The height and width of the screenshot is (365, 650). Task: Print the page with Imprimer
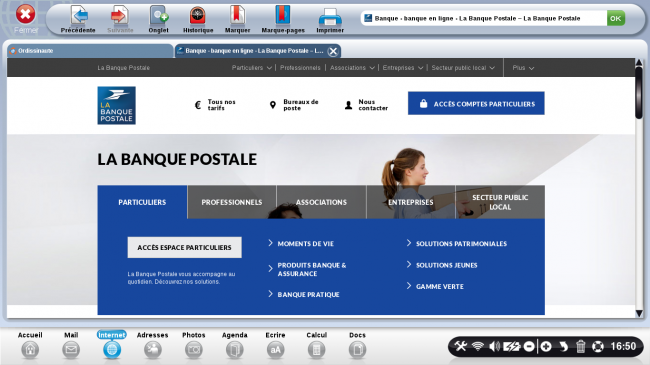tap(330, 19)
